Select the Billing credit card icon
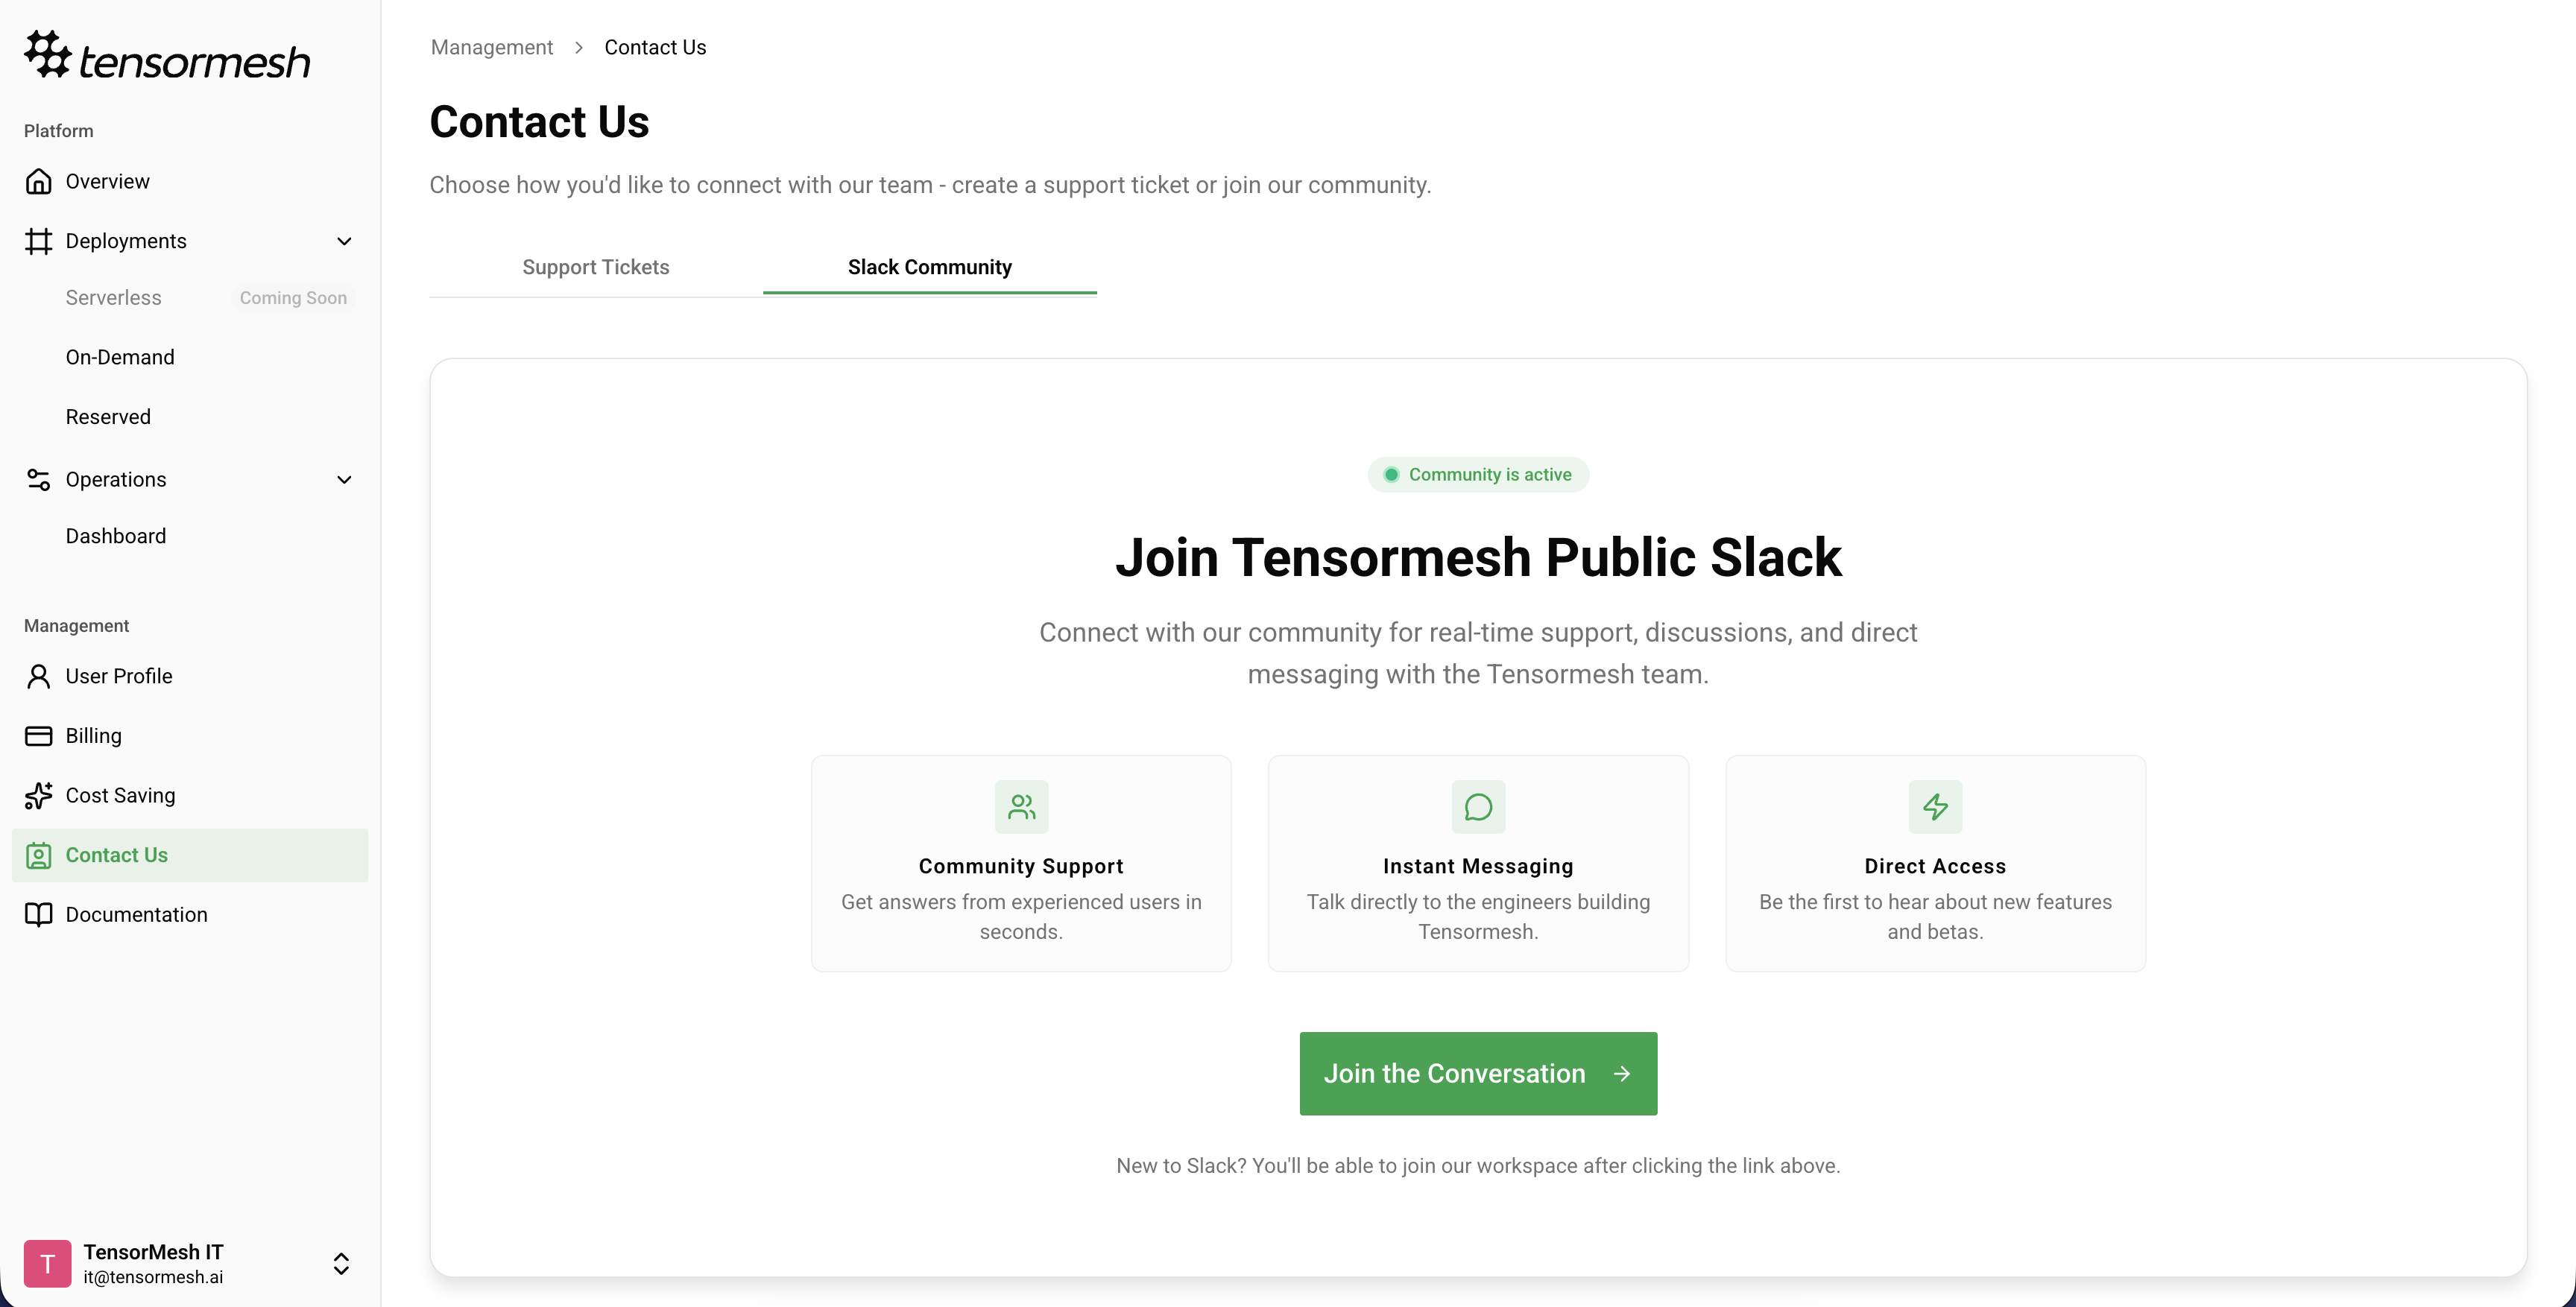The height and width of the screenshot is (1307, 2576). (x=39, y=735)
